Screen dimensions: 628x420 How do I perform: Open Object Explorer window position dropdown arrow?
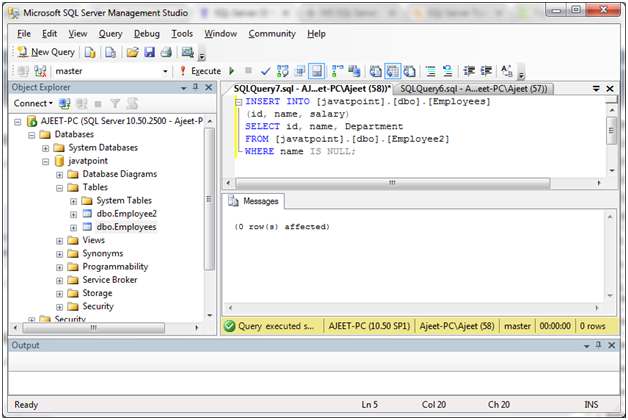pyautogui.click(x=183, y=88)
